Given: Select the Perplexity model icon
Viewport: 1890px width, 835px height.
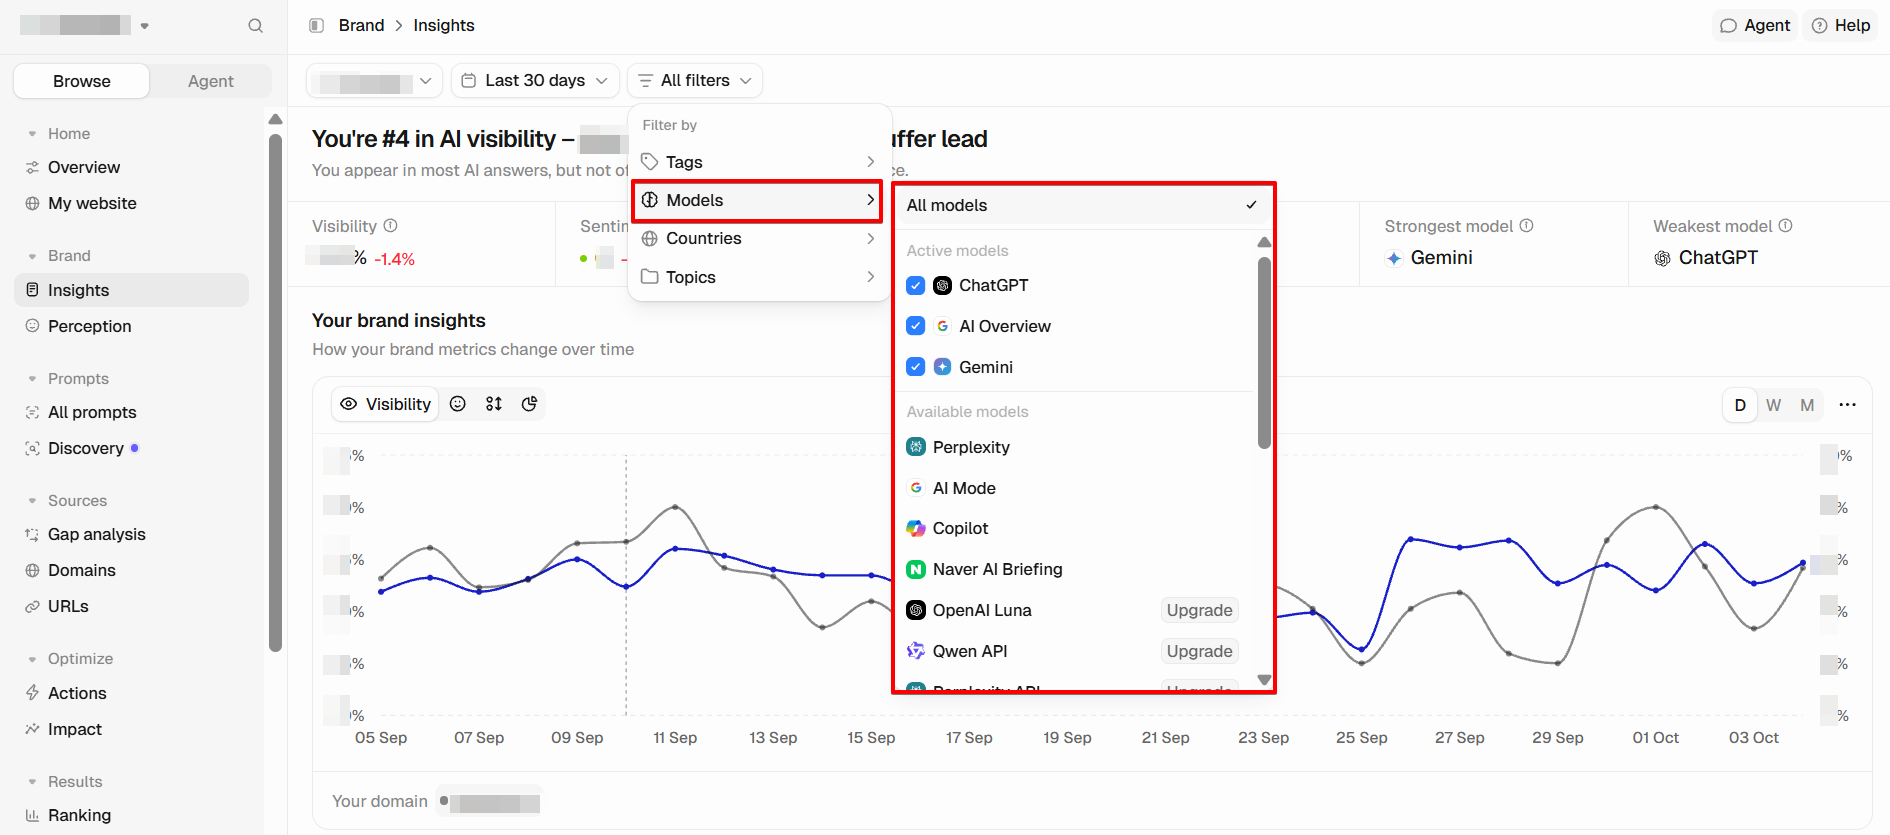Looking at the screenshot, I should (916, 447).
